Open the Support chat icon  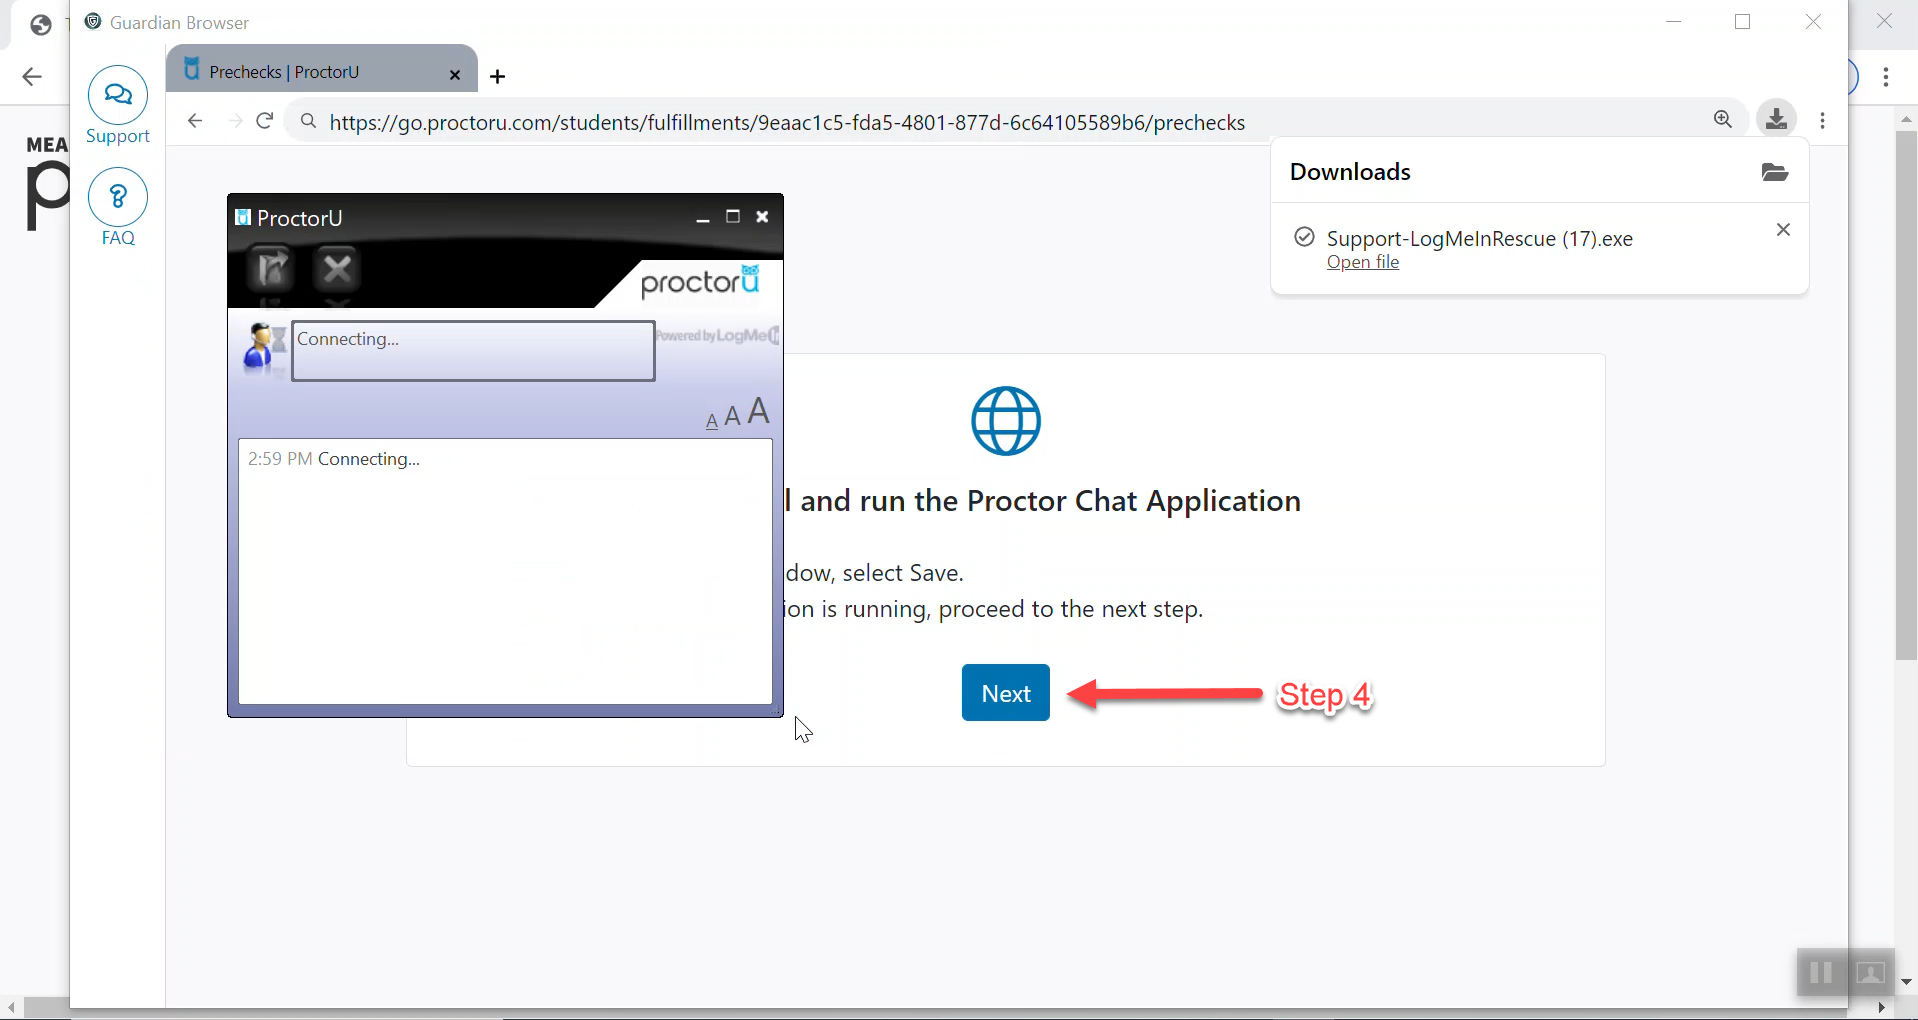118,96
